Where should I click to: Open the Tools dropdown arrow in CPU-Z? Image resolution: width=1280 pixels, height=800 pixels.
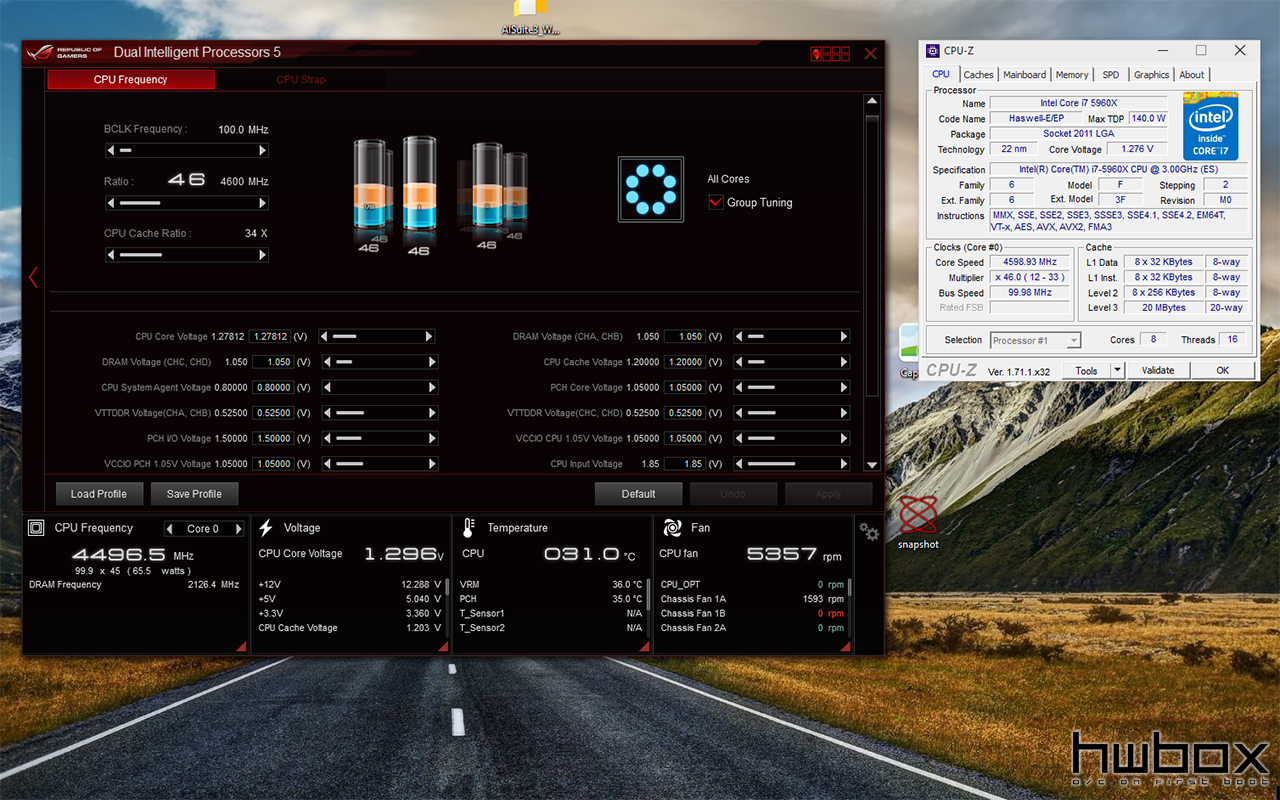(1116, 371)
